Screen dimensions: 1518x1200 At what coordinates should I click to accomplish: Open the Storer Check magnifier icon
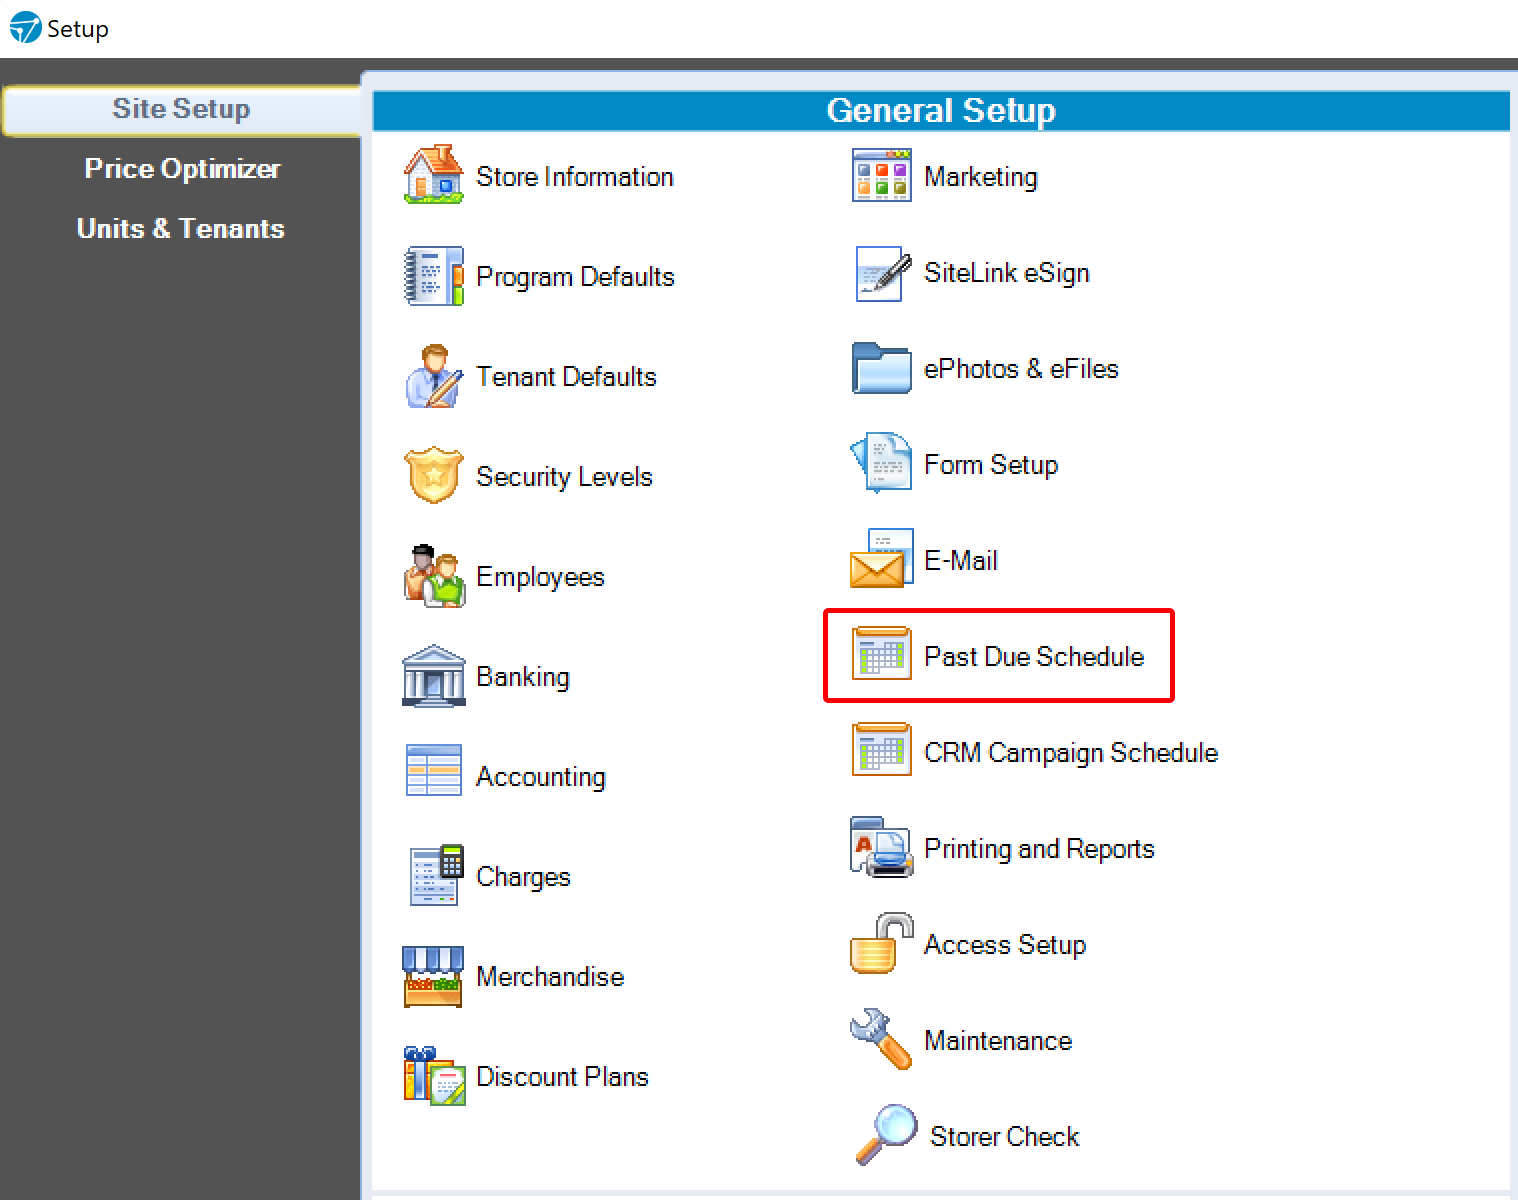coord(886,1135)
